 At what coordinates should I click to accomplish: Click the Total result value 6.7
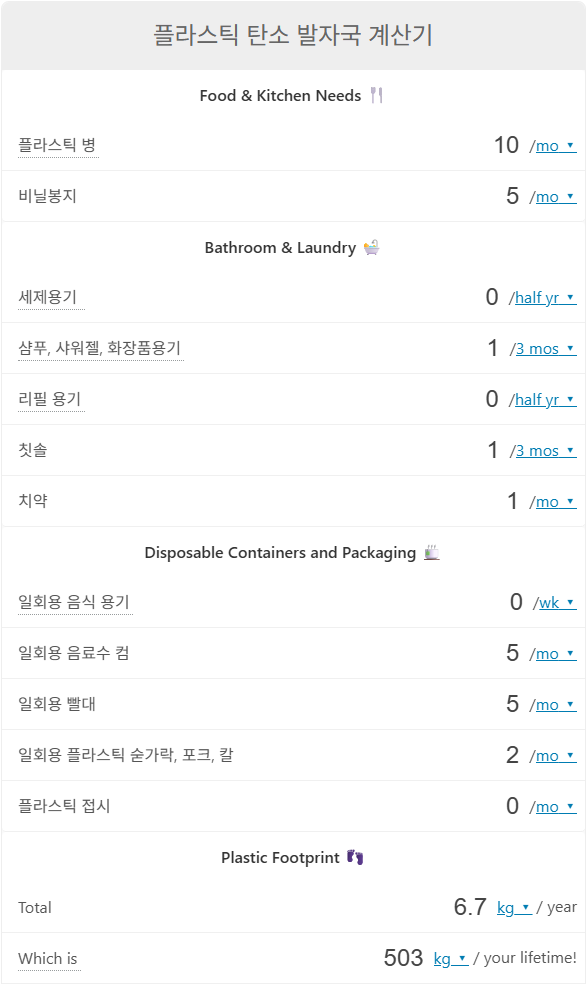point(470,907)
